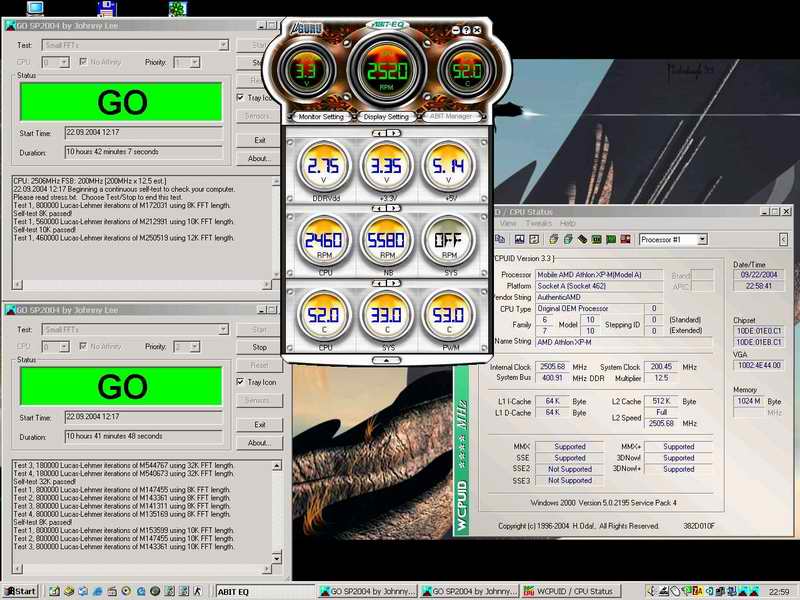Open the Priority dropdown in the upper SP2004 window
This screenshot has height=600, width=800.
(195, 62)
